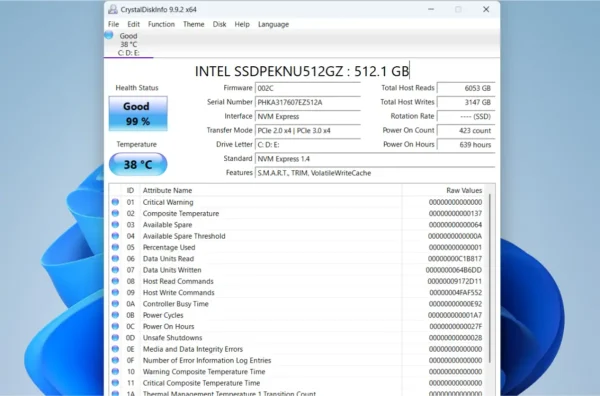Select the Power On Hours attribute row

click(x=298, y=326)
